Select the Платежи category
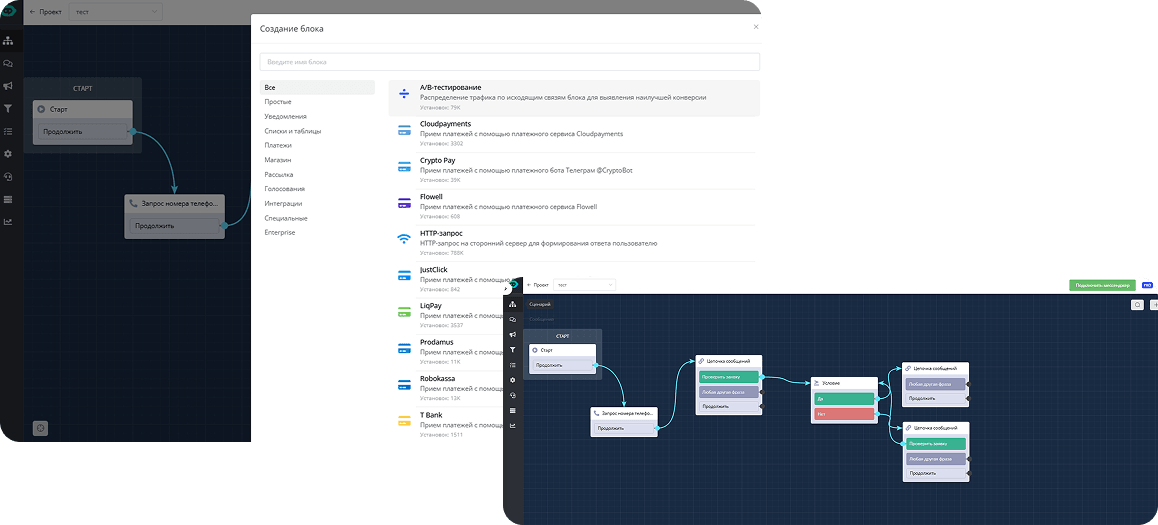The image size is (1158, 525). [278, 145]
